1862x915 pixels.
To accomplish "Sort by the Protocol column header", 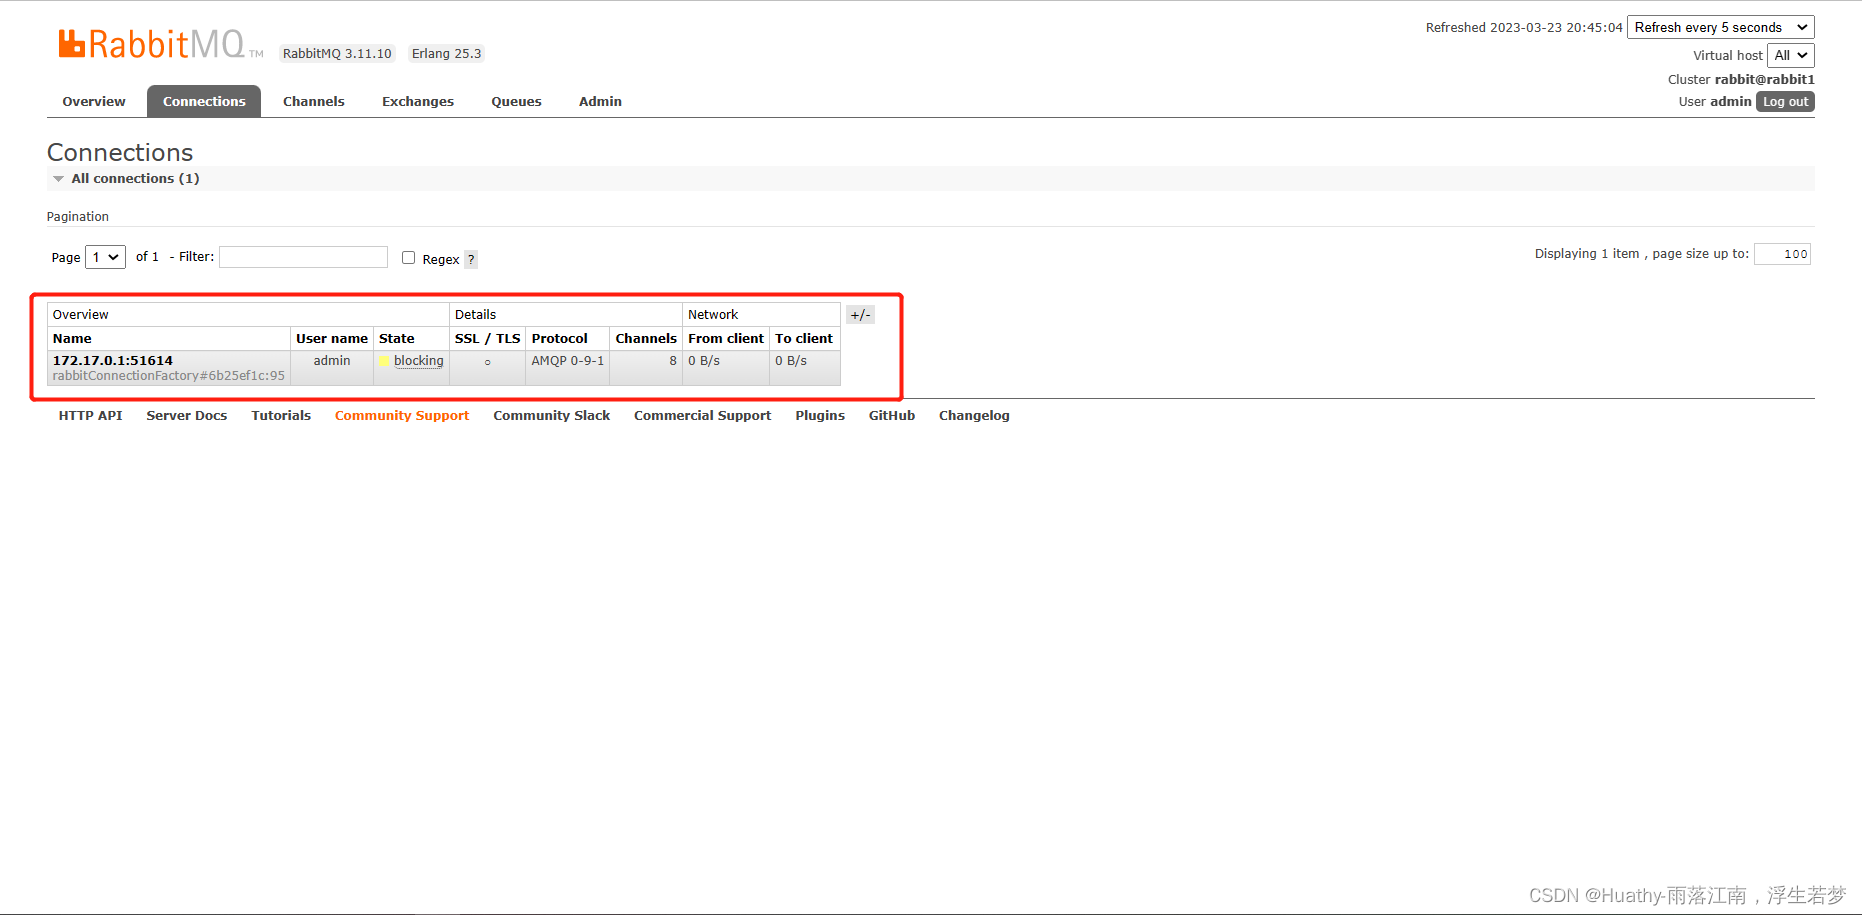I will 559,338.
